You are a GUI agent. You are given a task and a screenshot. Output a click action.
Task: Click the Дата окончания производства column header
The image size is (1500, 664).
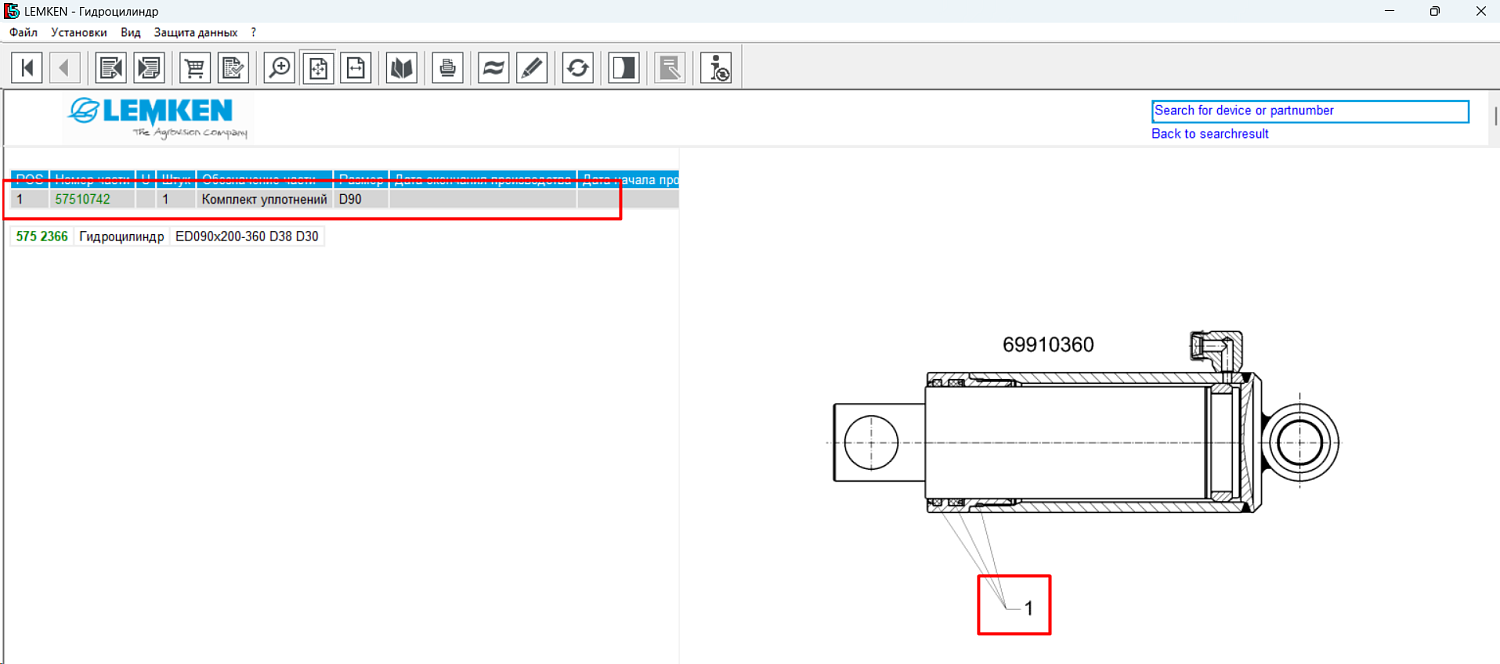[x=483, y=180]
